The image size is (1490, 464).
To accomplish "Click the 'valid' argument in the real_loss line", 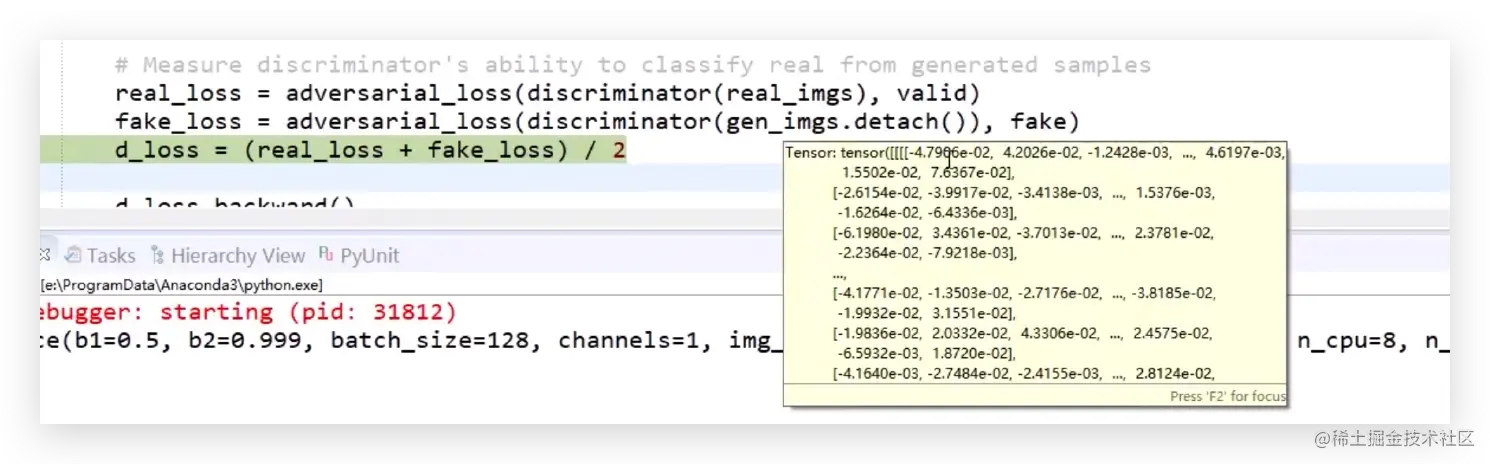I will click(x=930, y=93).
